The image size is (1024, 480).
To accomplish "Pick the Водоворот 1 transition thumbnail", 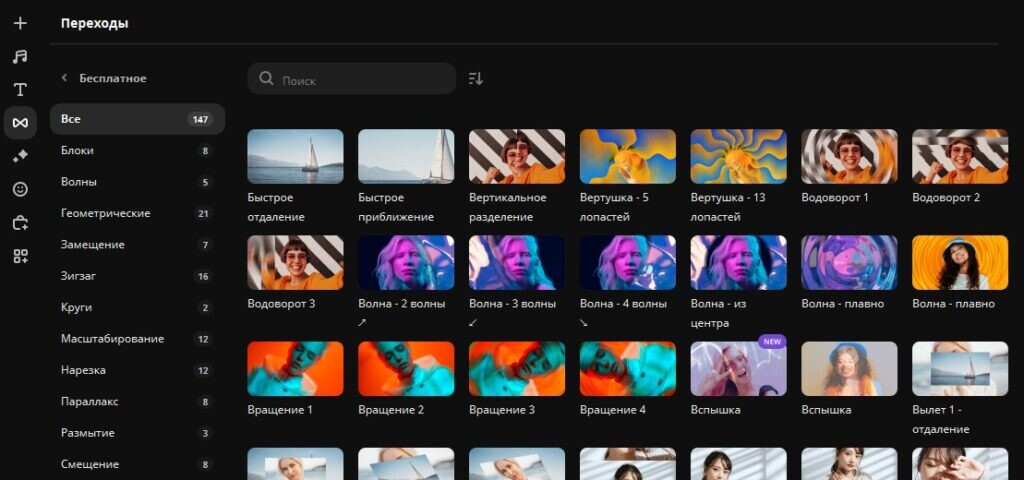I will 850,156.
